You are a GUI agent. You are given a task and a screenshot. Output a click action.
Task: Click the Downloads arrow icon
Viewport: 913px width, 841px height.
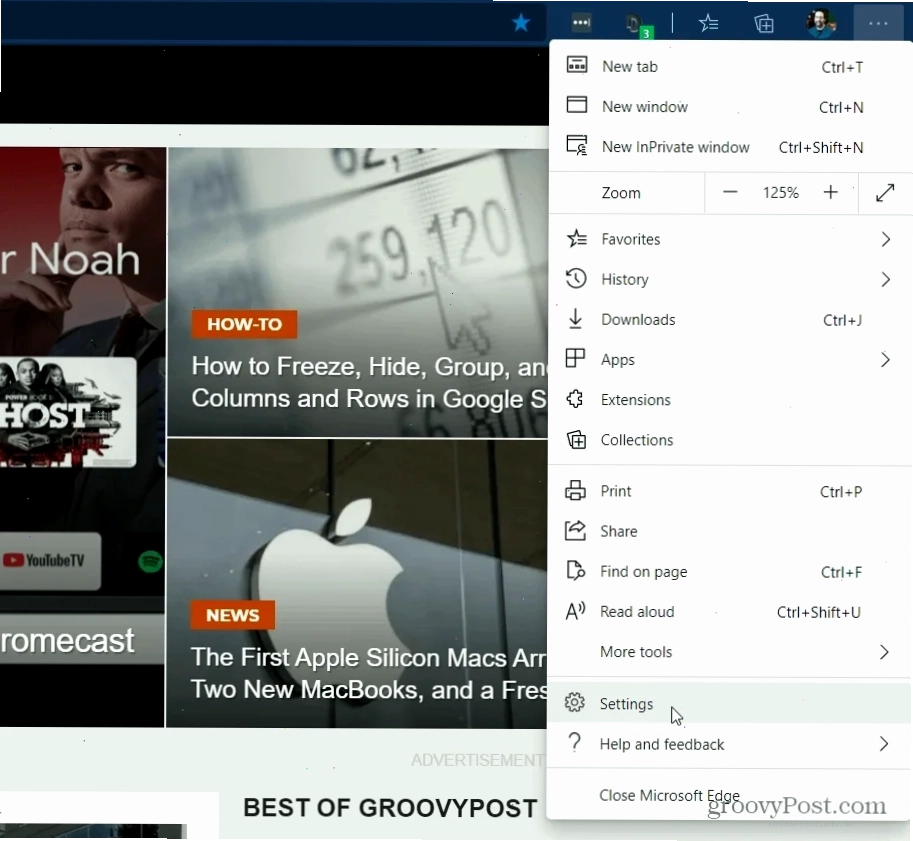(575, 319)
